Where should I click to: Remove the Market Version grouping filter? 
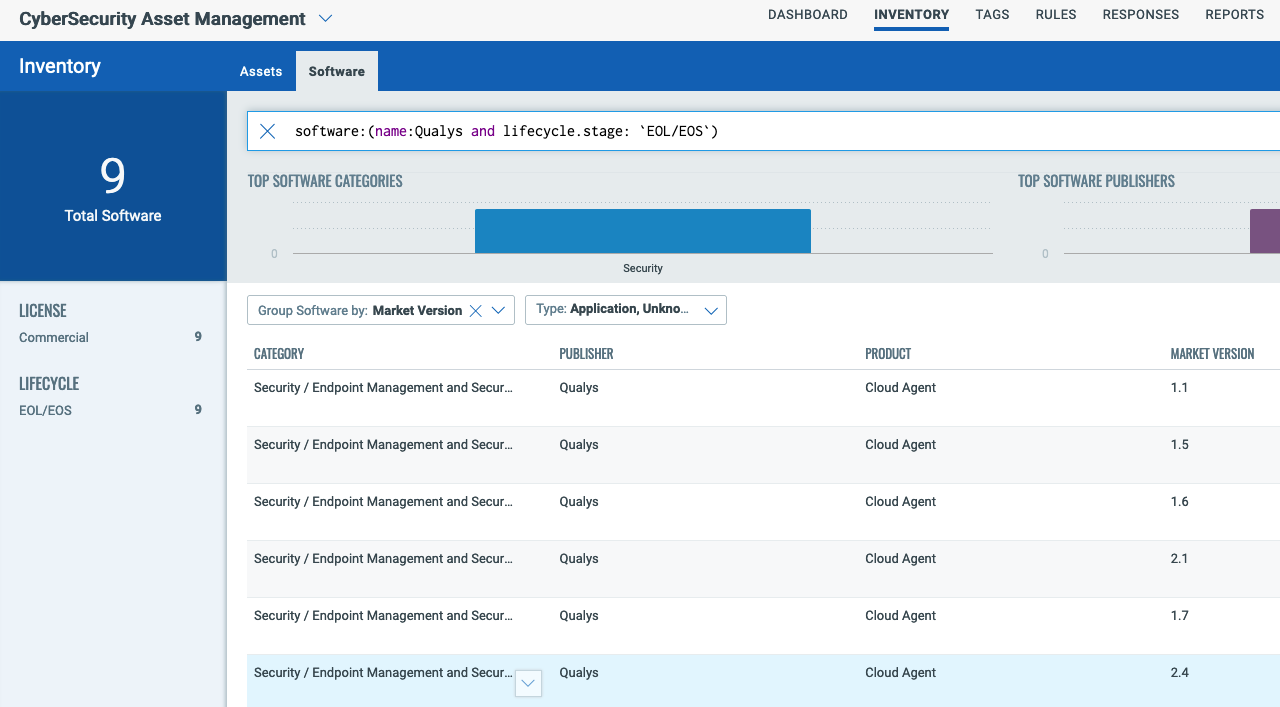[474, 310]
